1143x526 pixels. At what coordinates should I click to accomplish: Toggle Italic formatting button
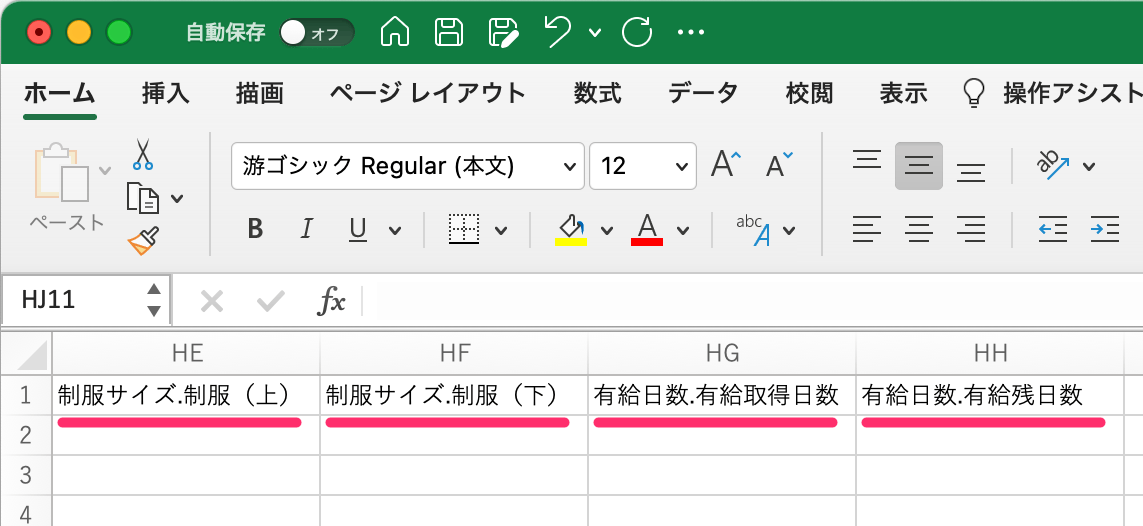(306, 230)
